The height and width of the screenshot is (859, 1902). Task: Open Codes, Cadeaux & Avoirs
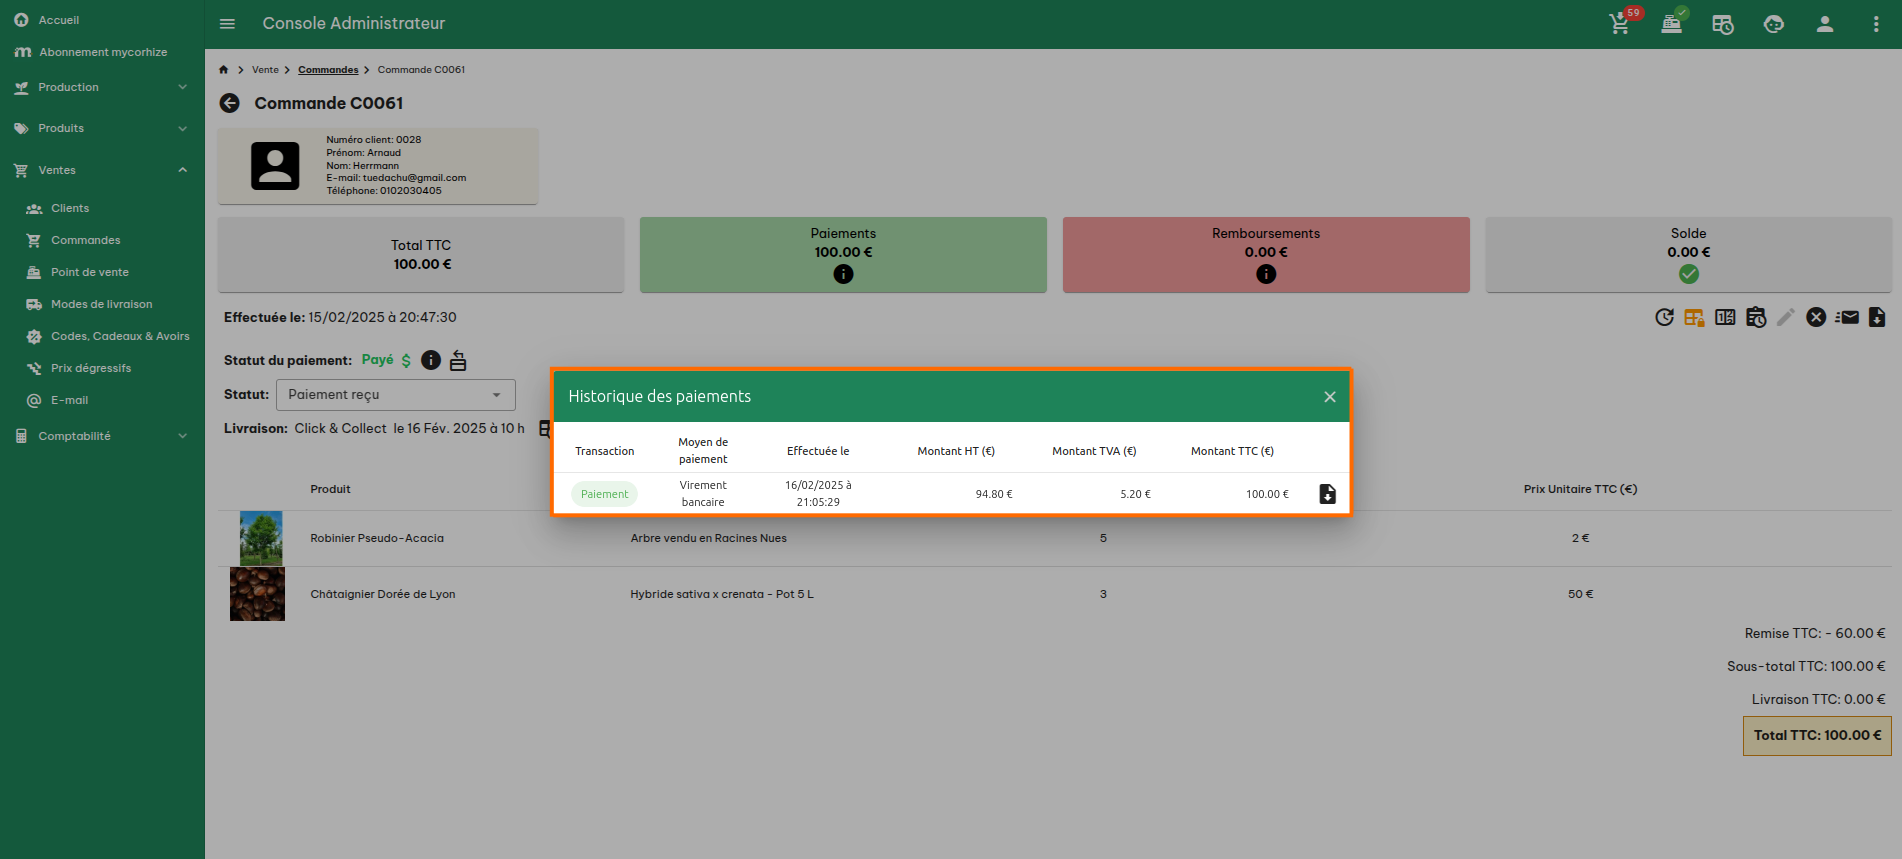pos(120,336)
